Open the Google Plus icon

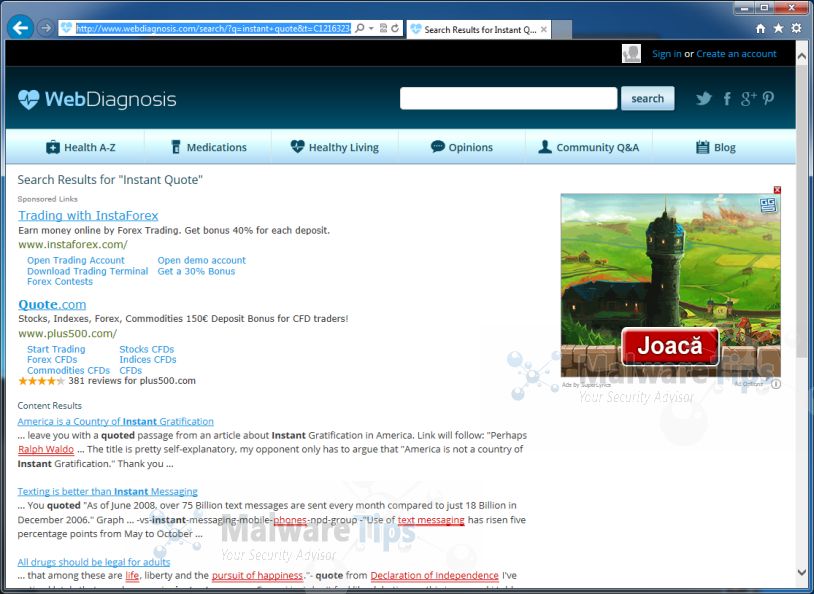click(748, 98)
